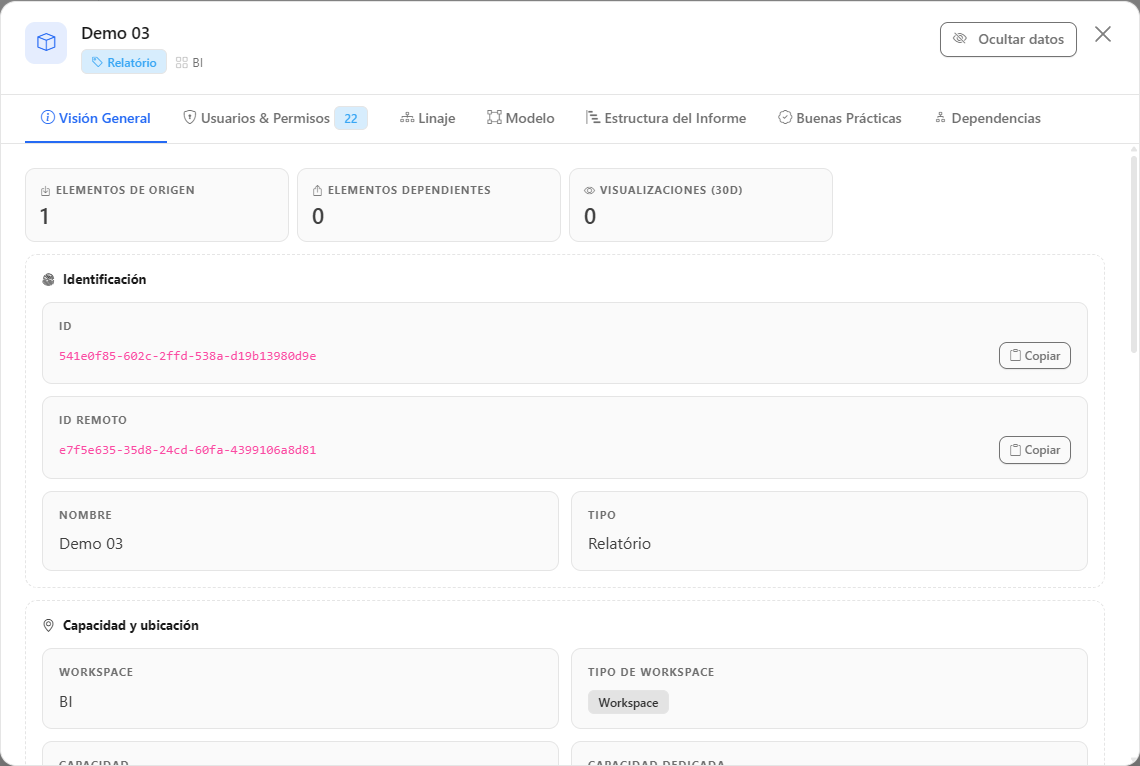Image resolution: width=1140 pixels, height=766 pixels.
Task: Click the tag icon in Relatório badge
Action: tap(97, 63)
